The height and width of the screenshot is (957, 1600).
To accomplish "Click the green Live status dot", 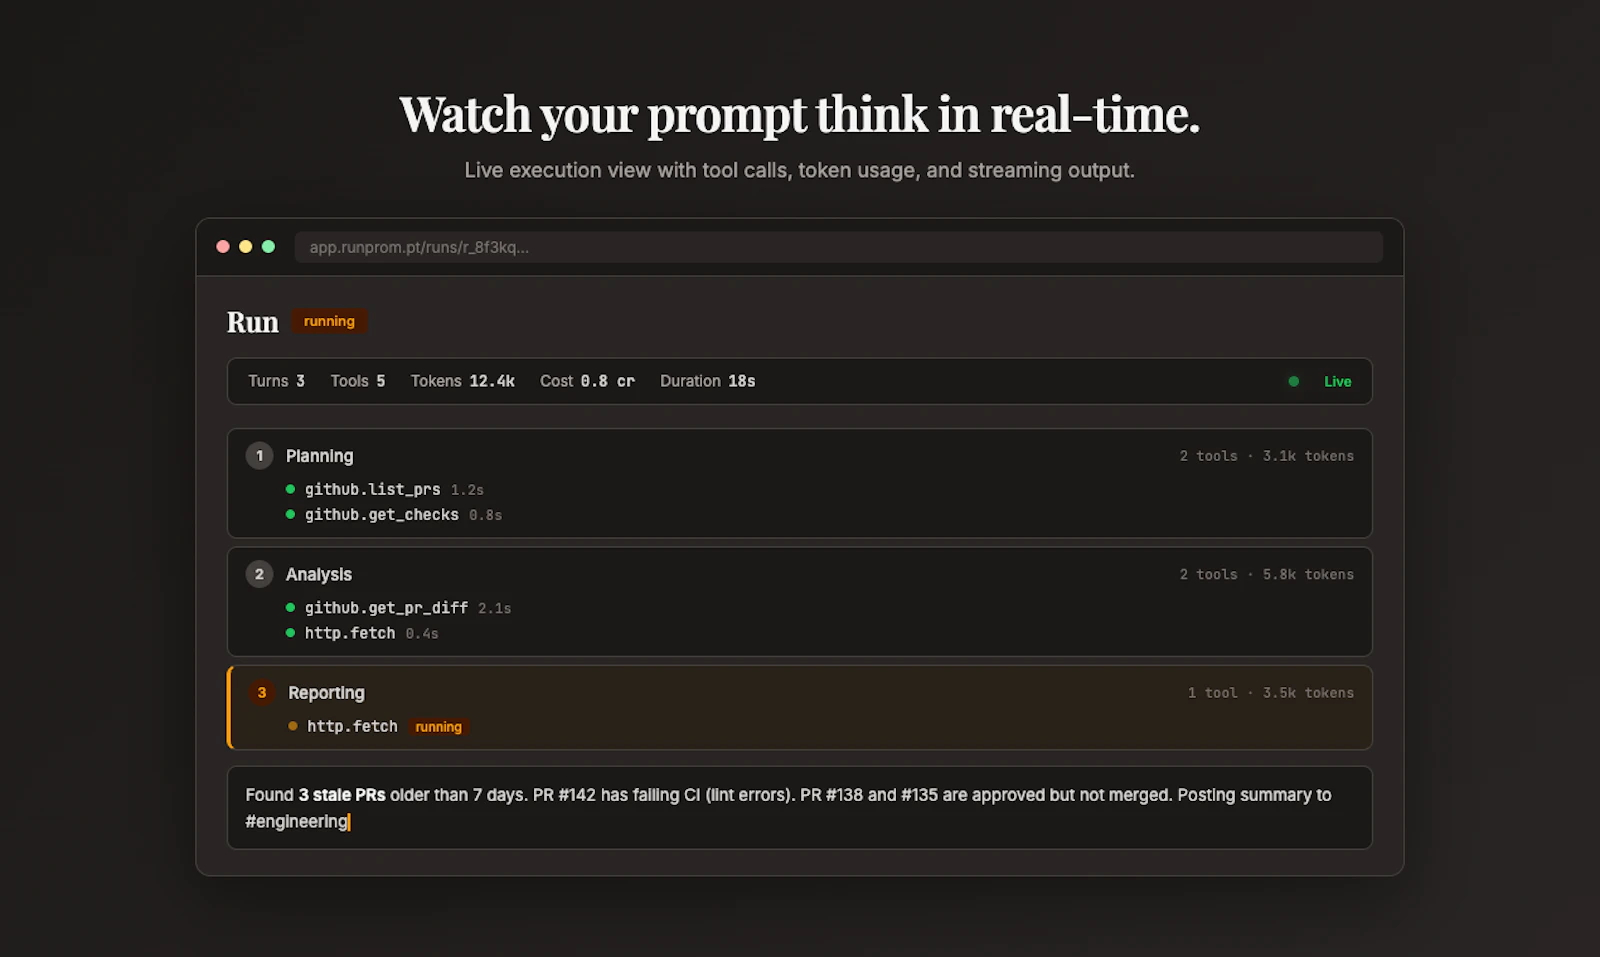I will [x=1294, y=381].
